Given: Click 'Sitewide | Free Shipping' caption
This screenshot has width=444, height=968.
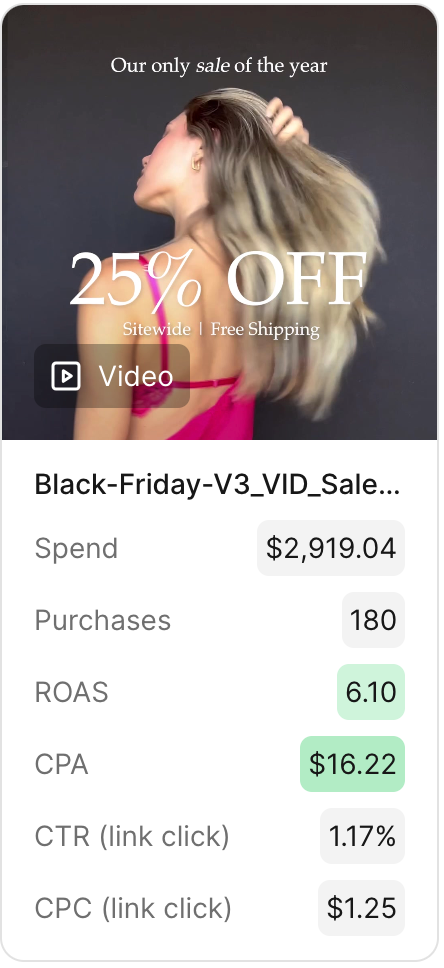Looking at the screenshot, I should click(221, 329).
